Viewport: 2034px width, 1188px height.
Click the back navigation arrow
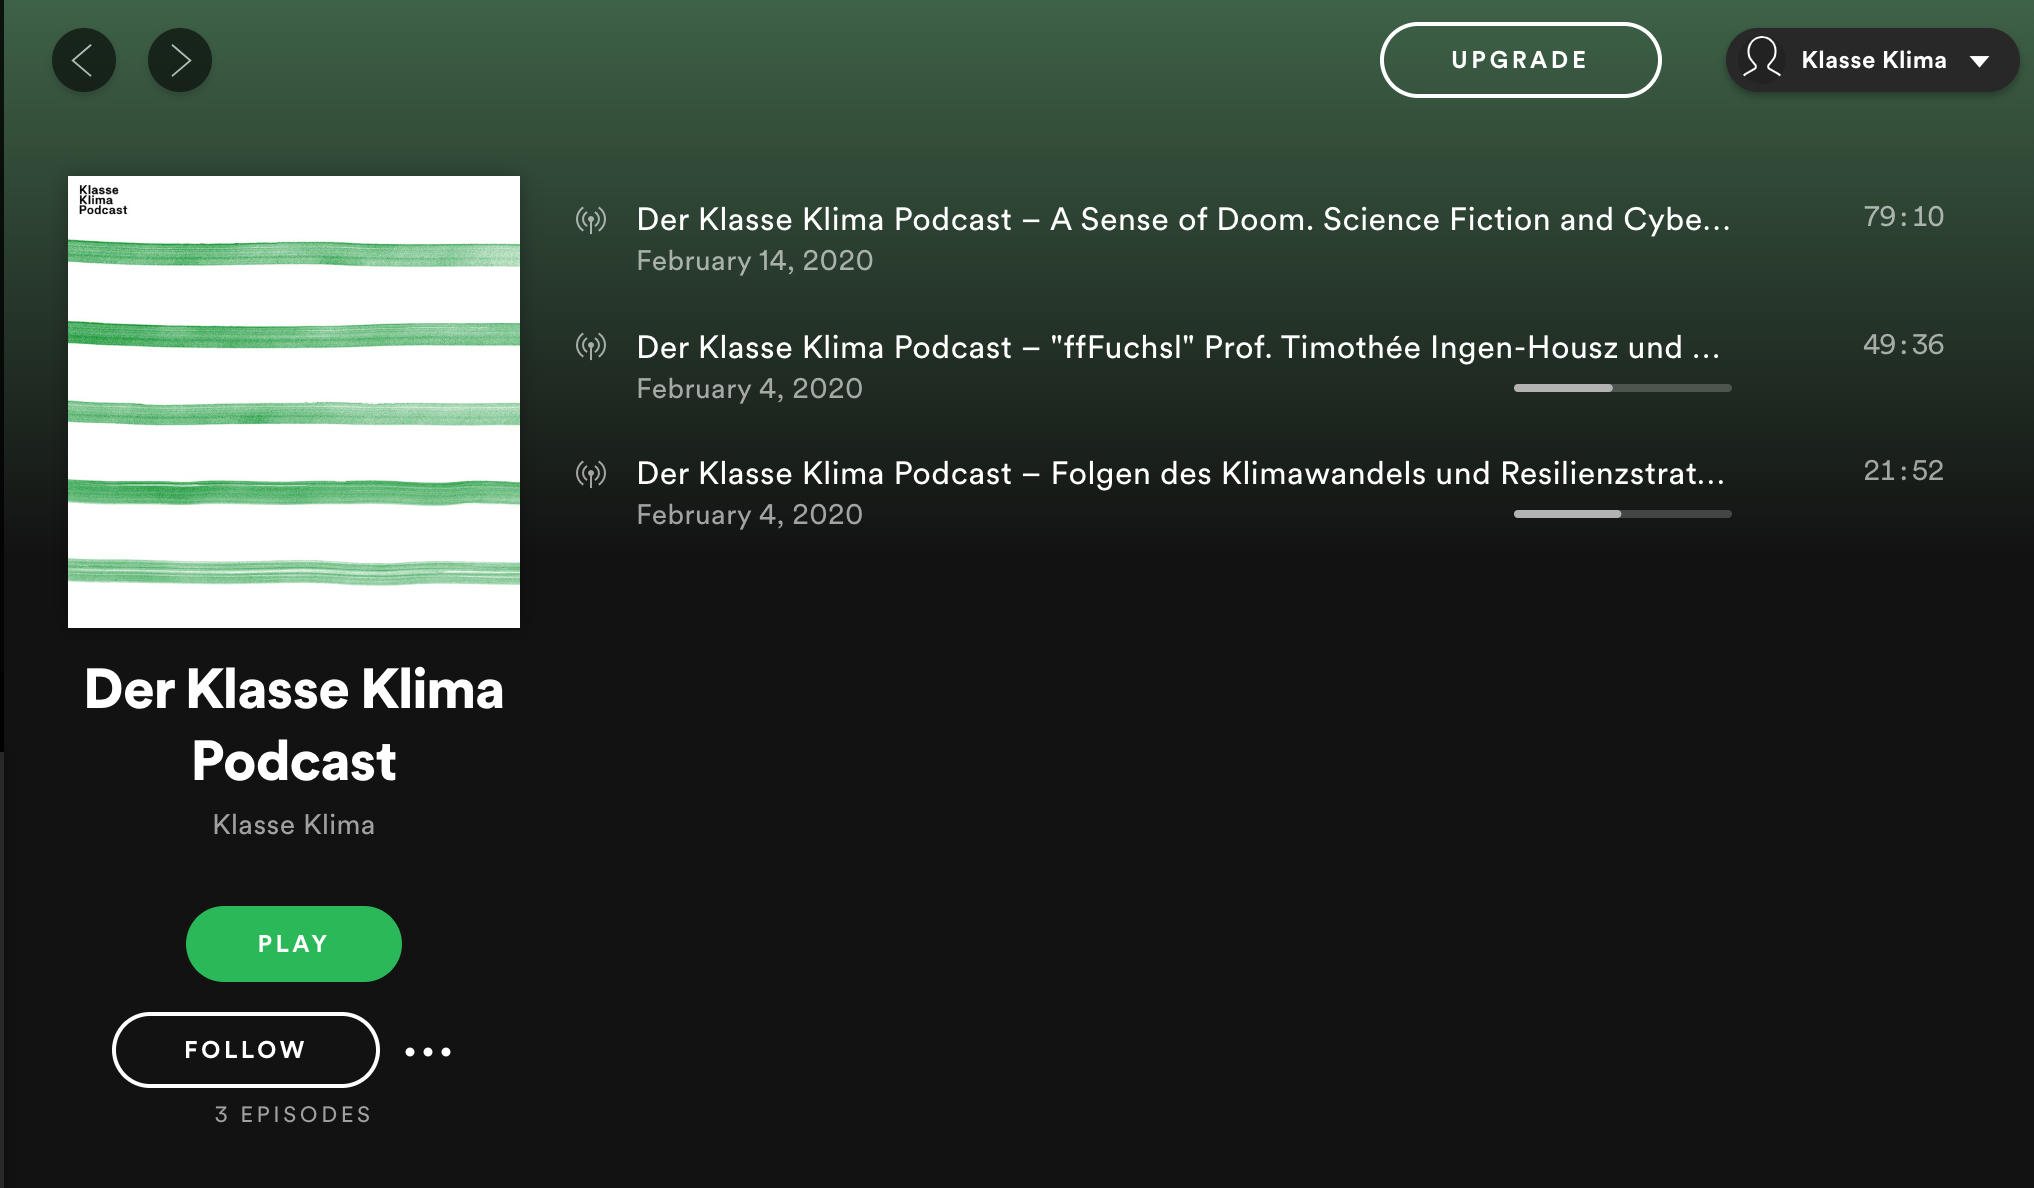84,60
